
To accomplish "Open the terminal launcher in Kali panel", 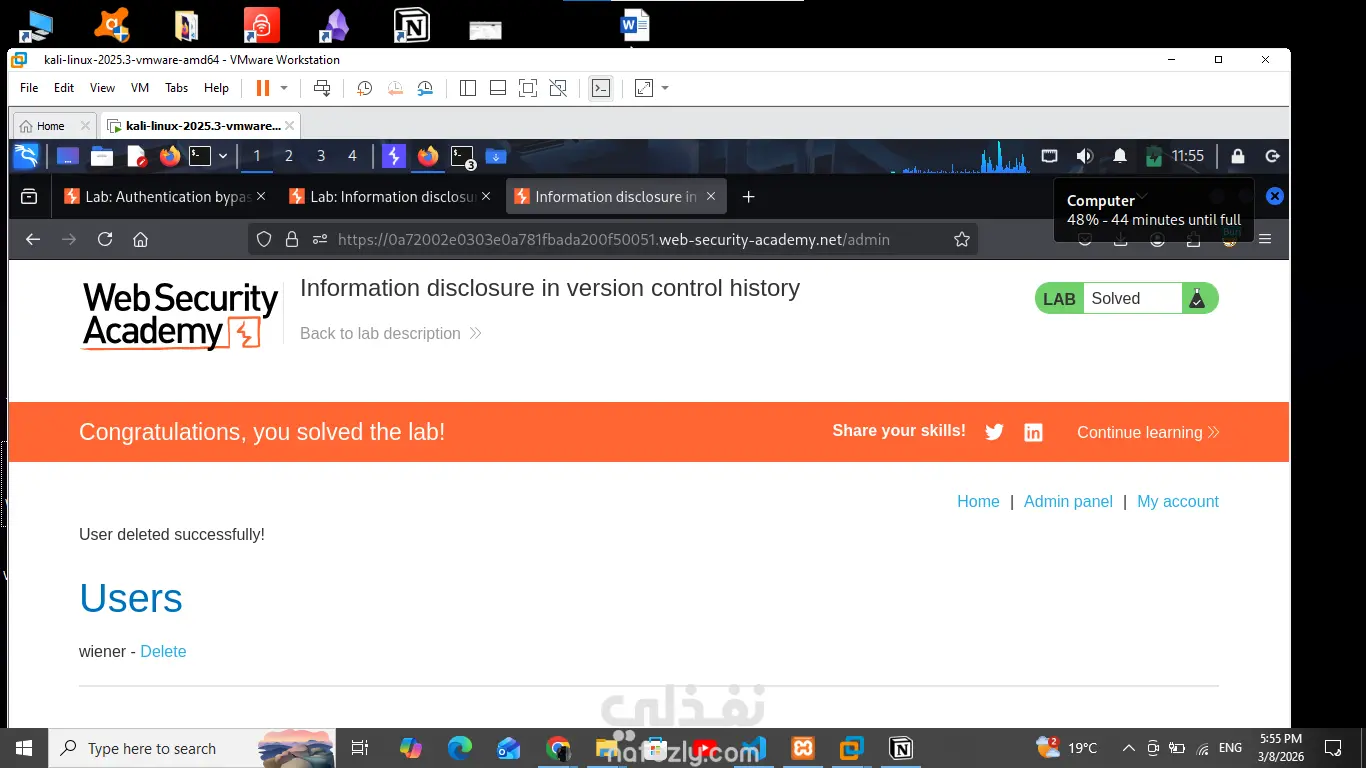I will point(201,156).
